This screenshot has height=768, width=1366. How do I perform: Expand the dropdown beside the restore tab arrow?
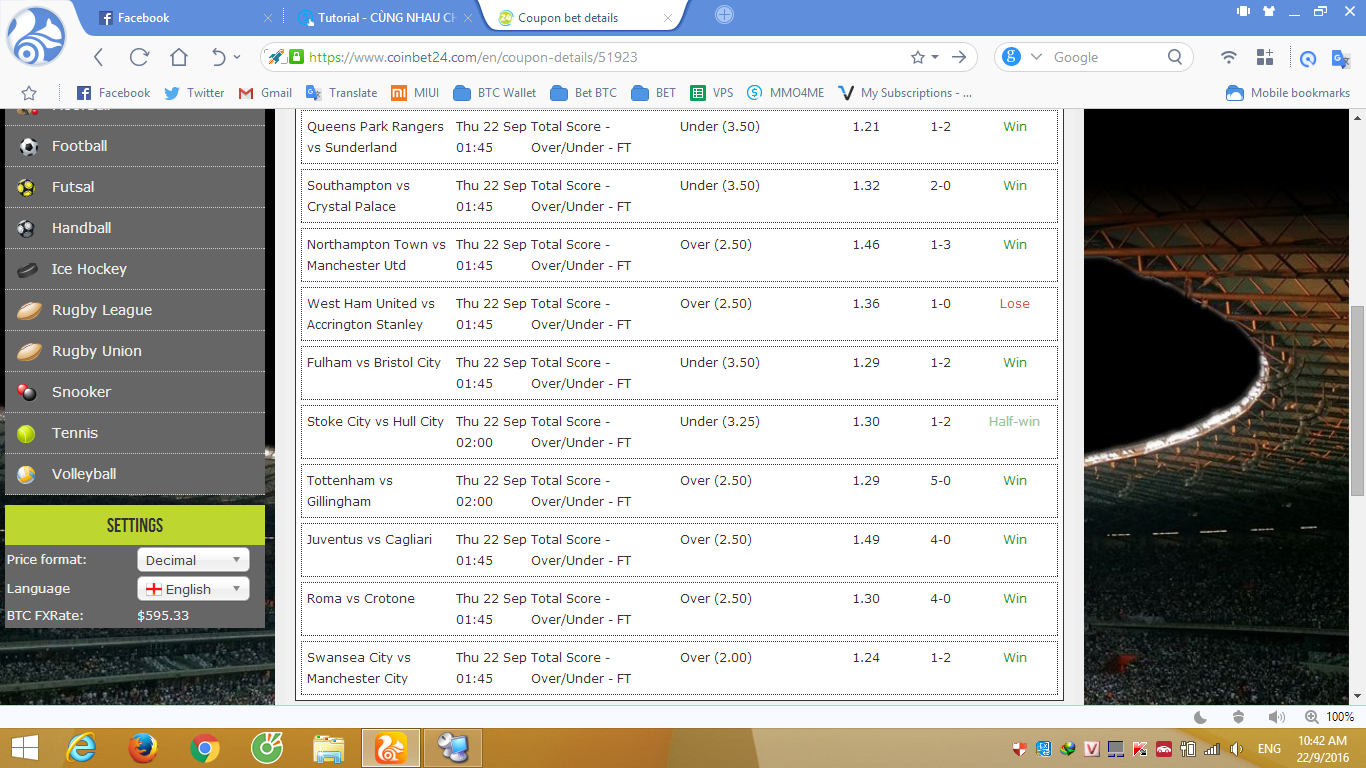point(237,57)
